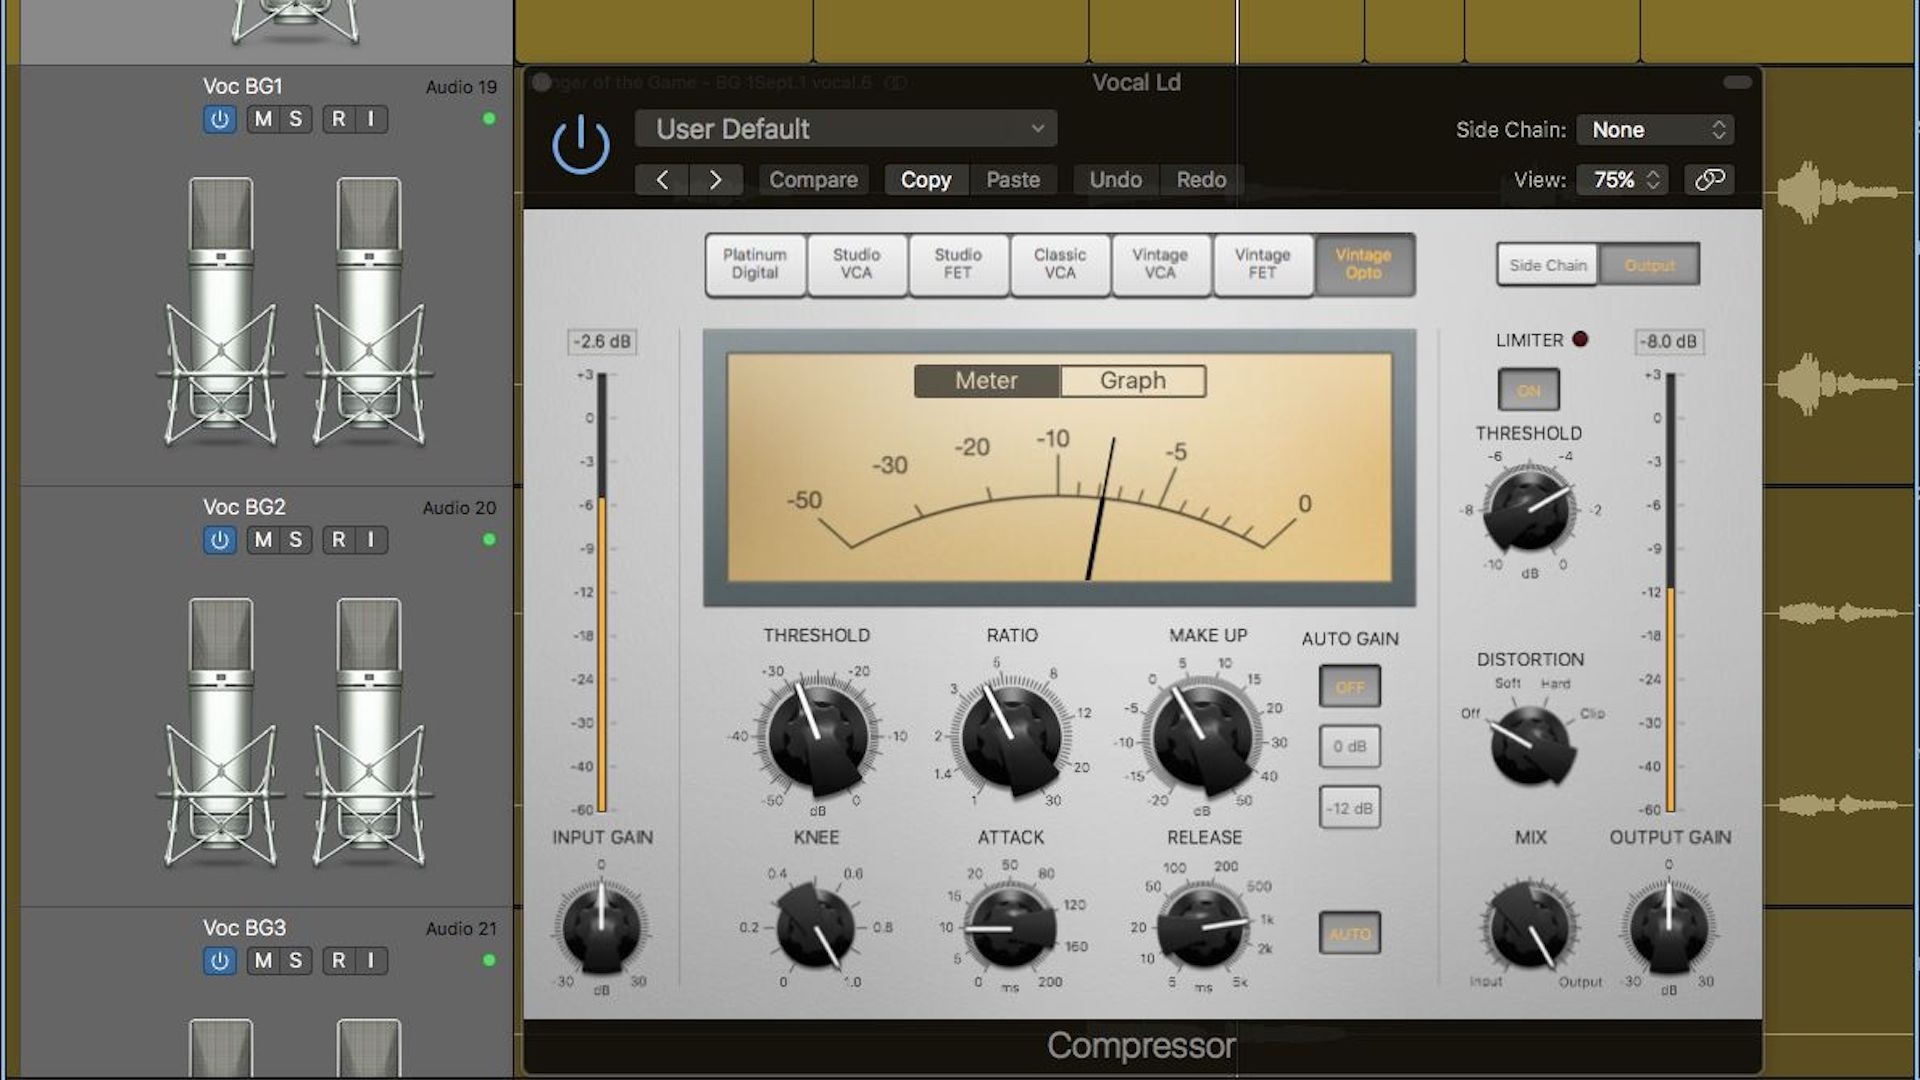Record-enable the Voc BG3 track
The image size is (1920, 1080).
pyautogui.click(x=339, y=961)
